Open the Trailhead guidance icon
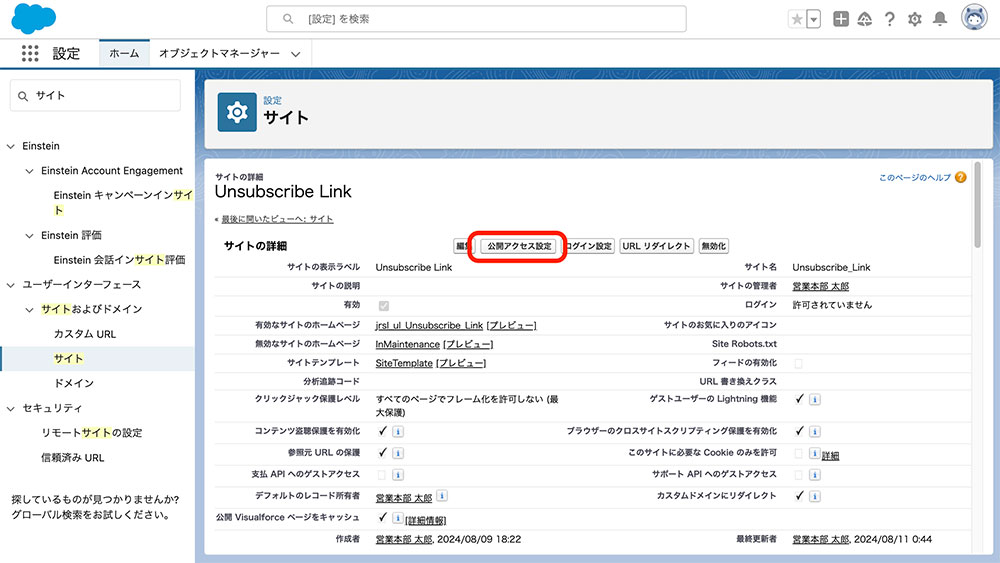The width and height of the screenshot is (1000, 563). pos(864,19)
